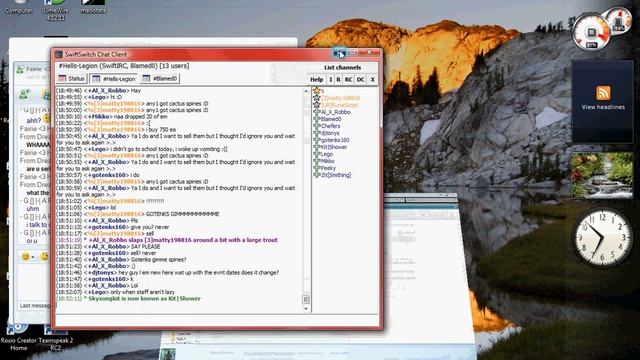Click the smiley emoticon in messenger window

[26, 257]
